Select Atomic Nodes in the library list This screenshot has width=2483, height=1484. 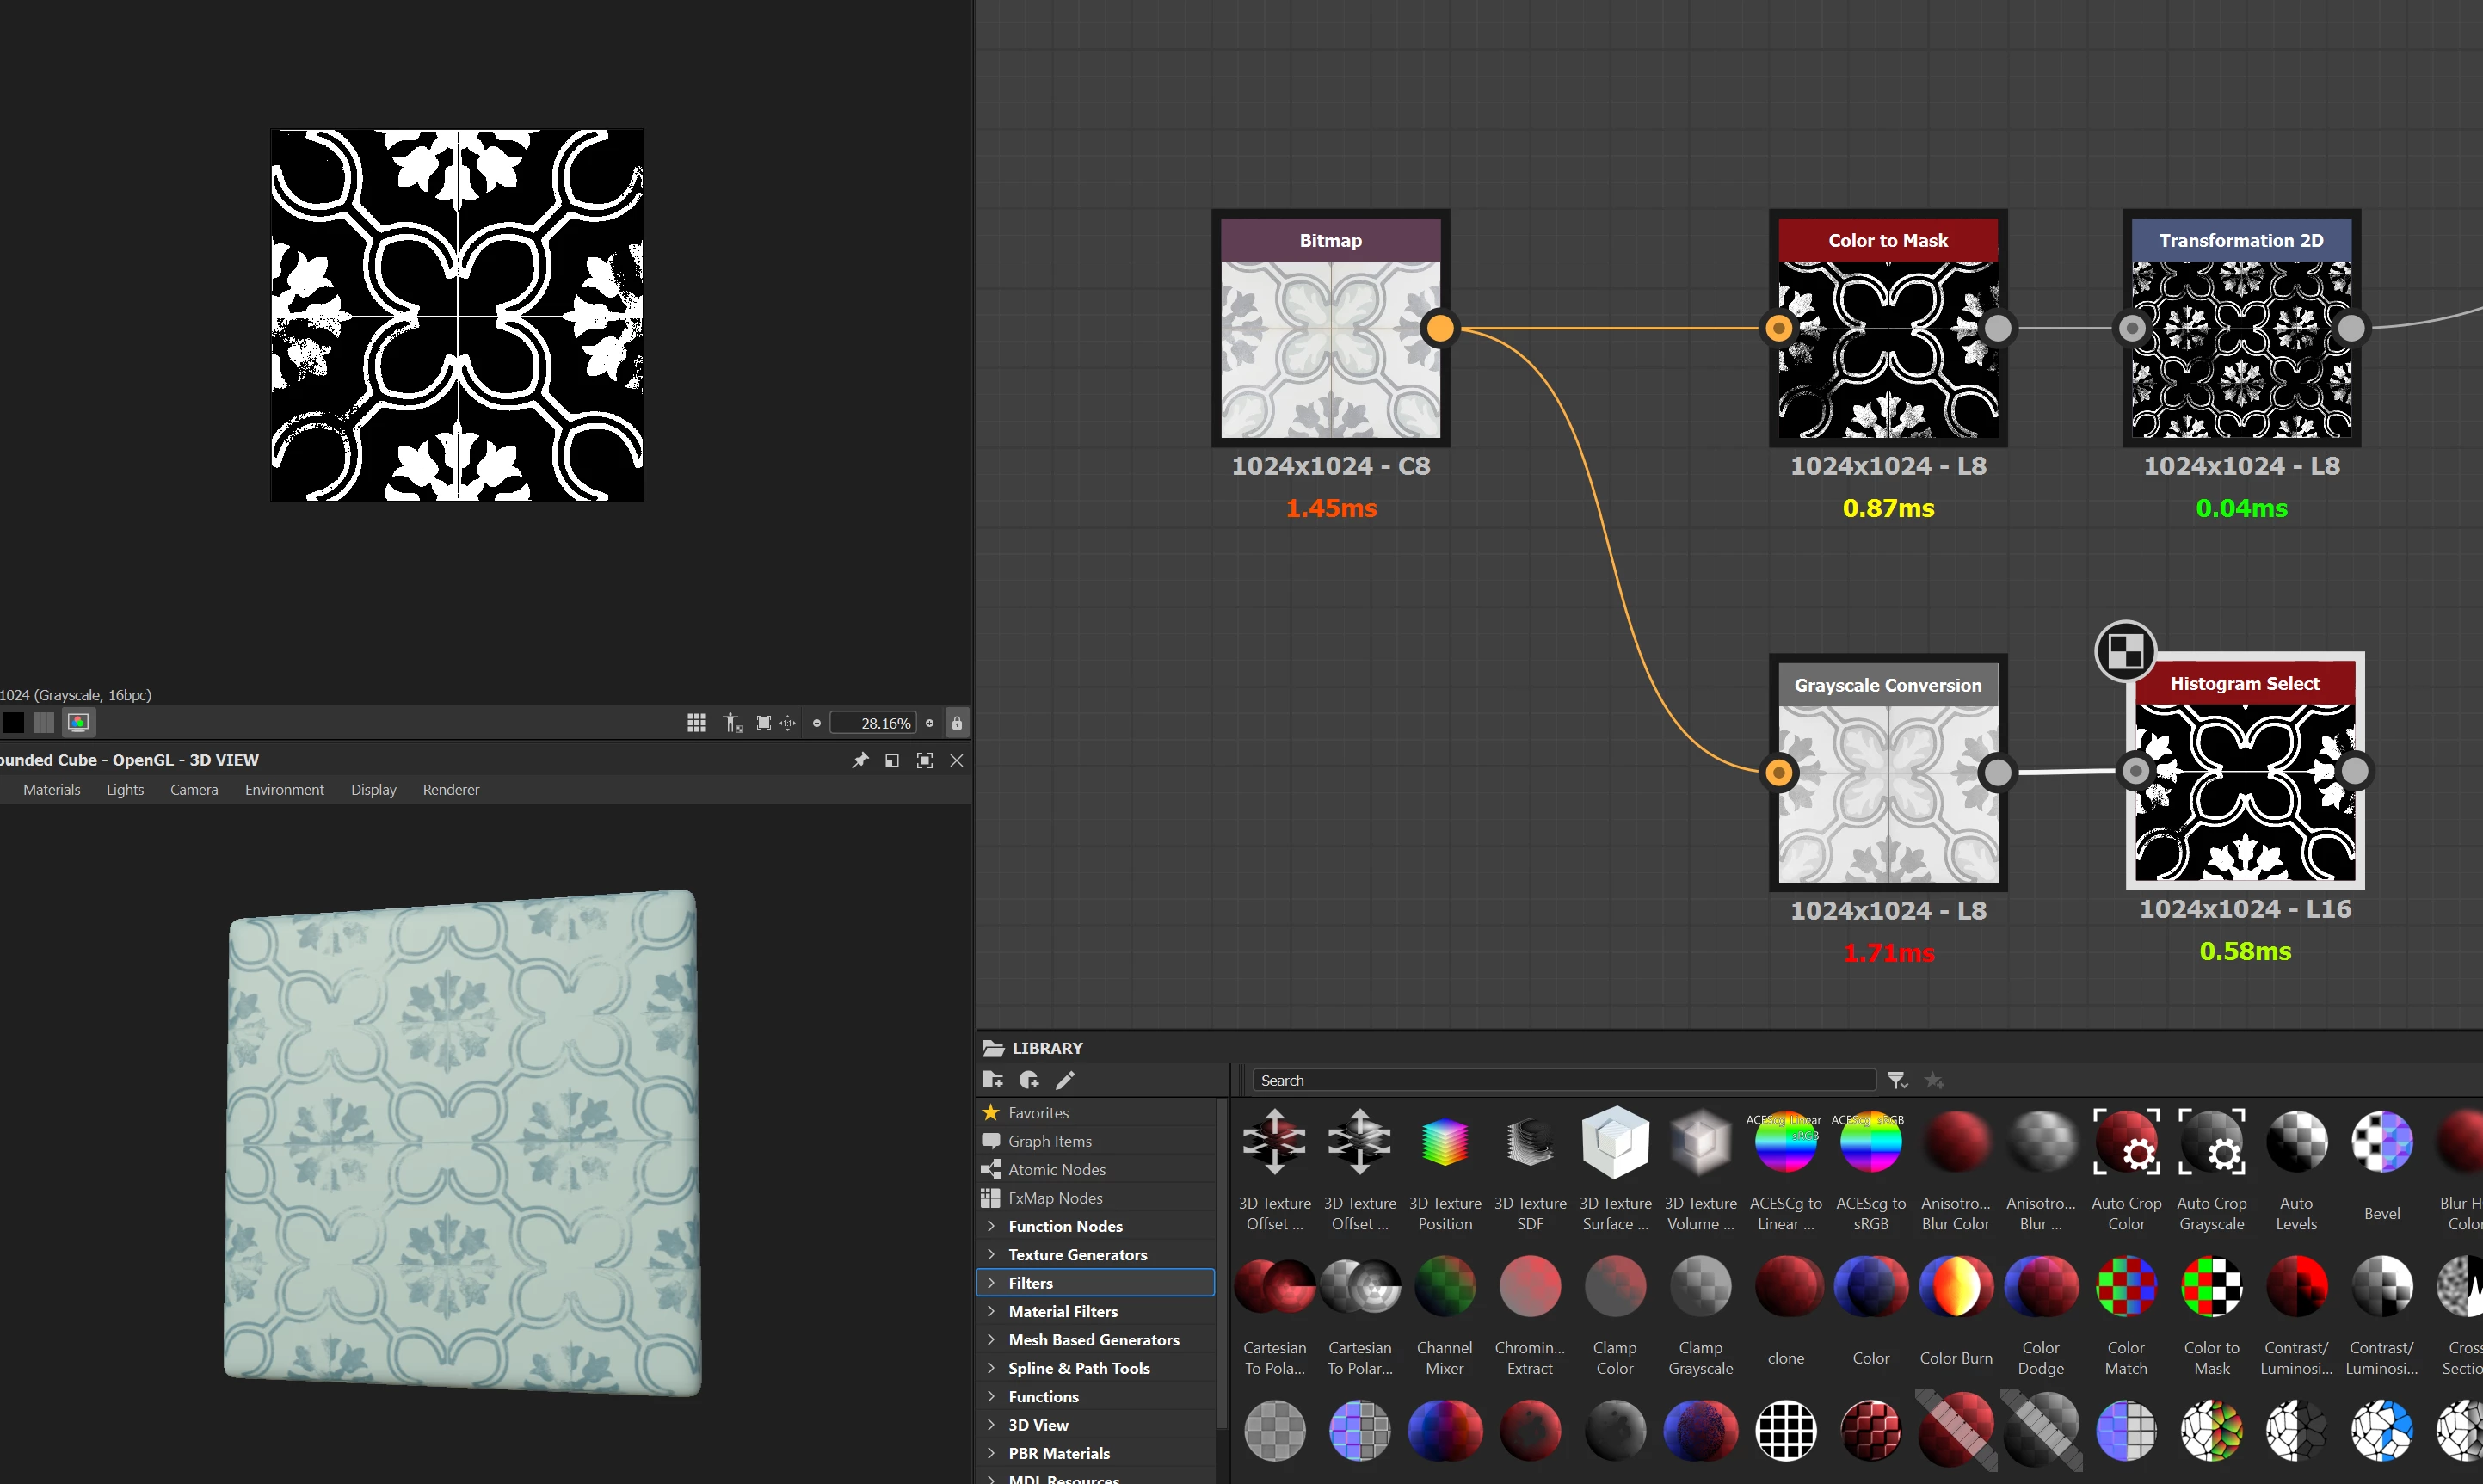click(1056, 1169)
